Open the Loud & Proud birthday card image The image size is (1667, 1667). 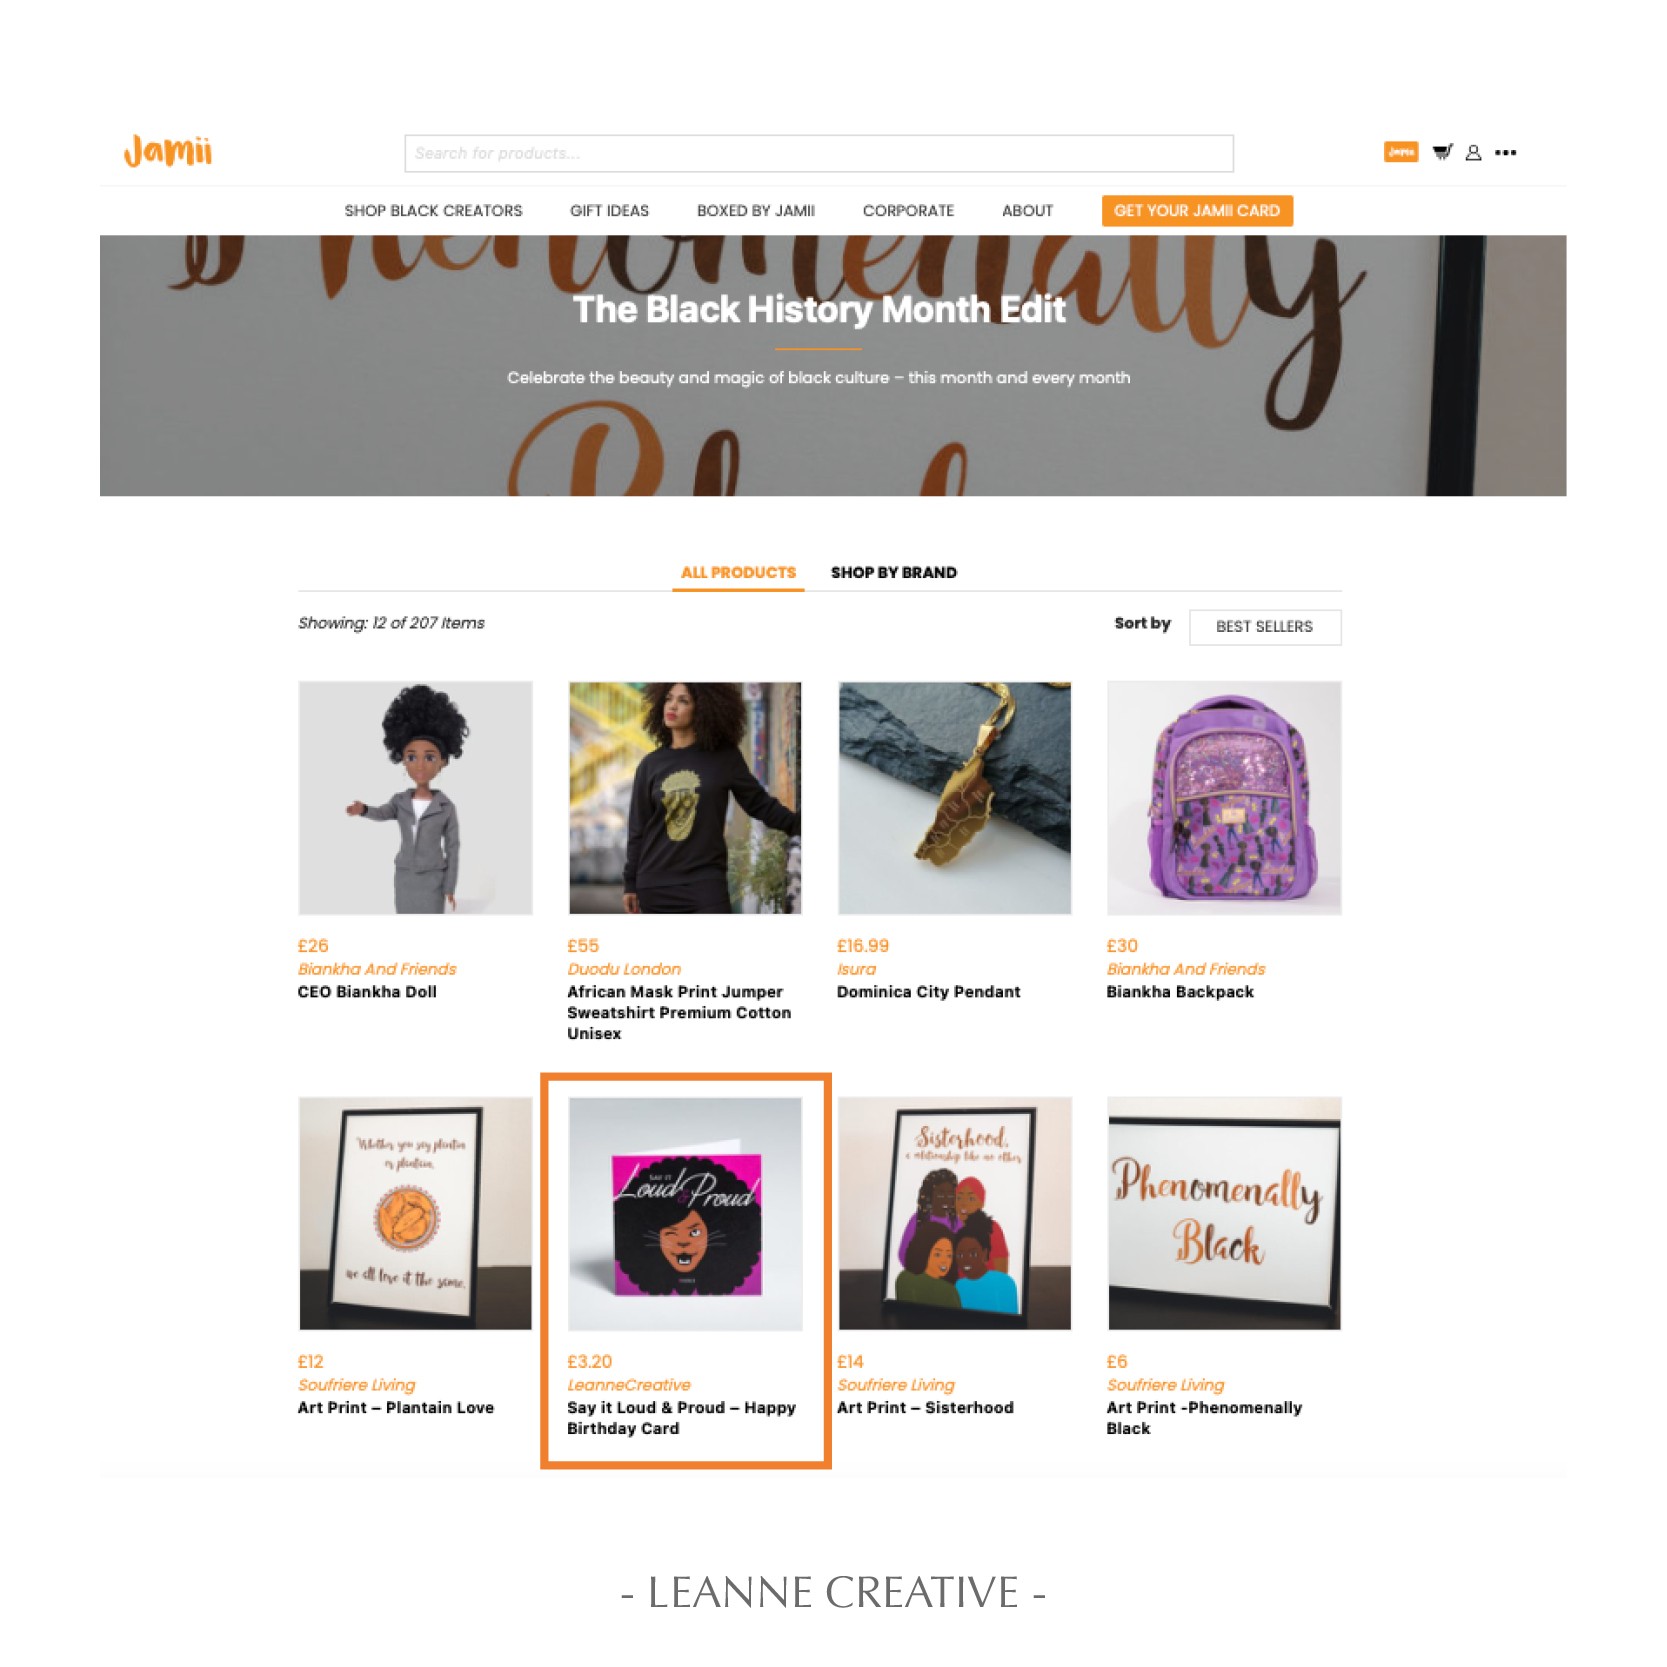[685, 1214]
